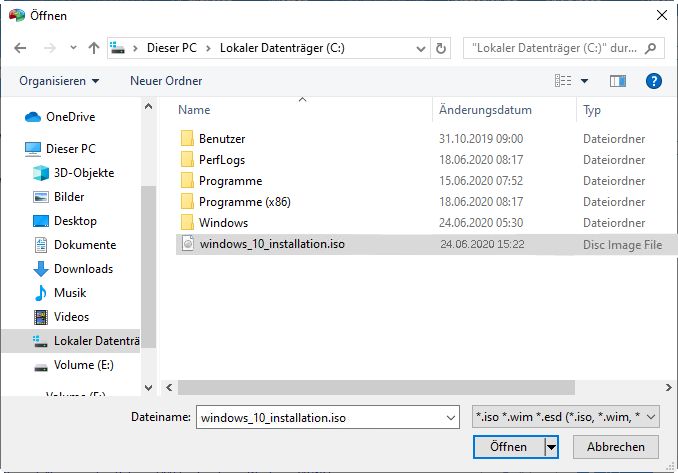Close the Öffnen dialog
The image size is (678, 473).
pyautogui.click(x=662, y=16)
